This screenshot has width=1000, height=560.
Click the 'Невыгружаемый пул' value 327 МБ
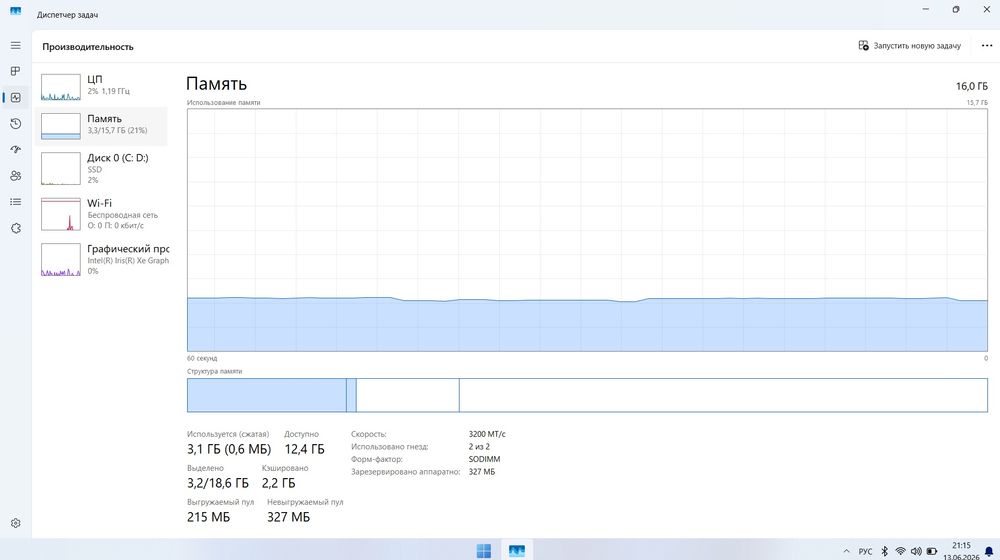[288, 517]
